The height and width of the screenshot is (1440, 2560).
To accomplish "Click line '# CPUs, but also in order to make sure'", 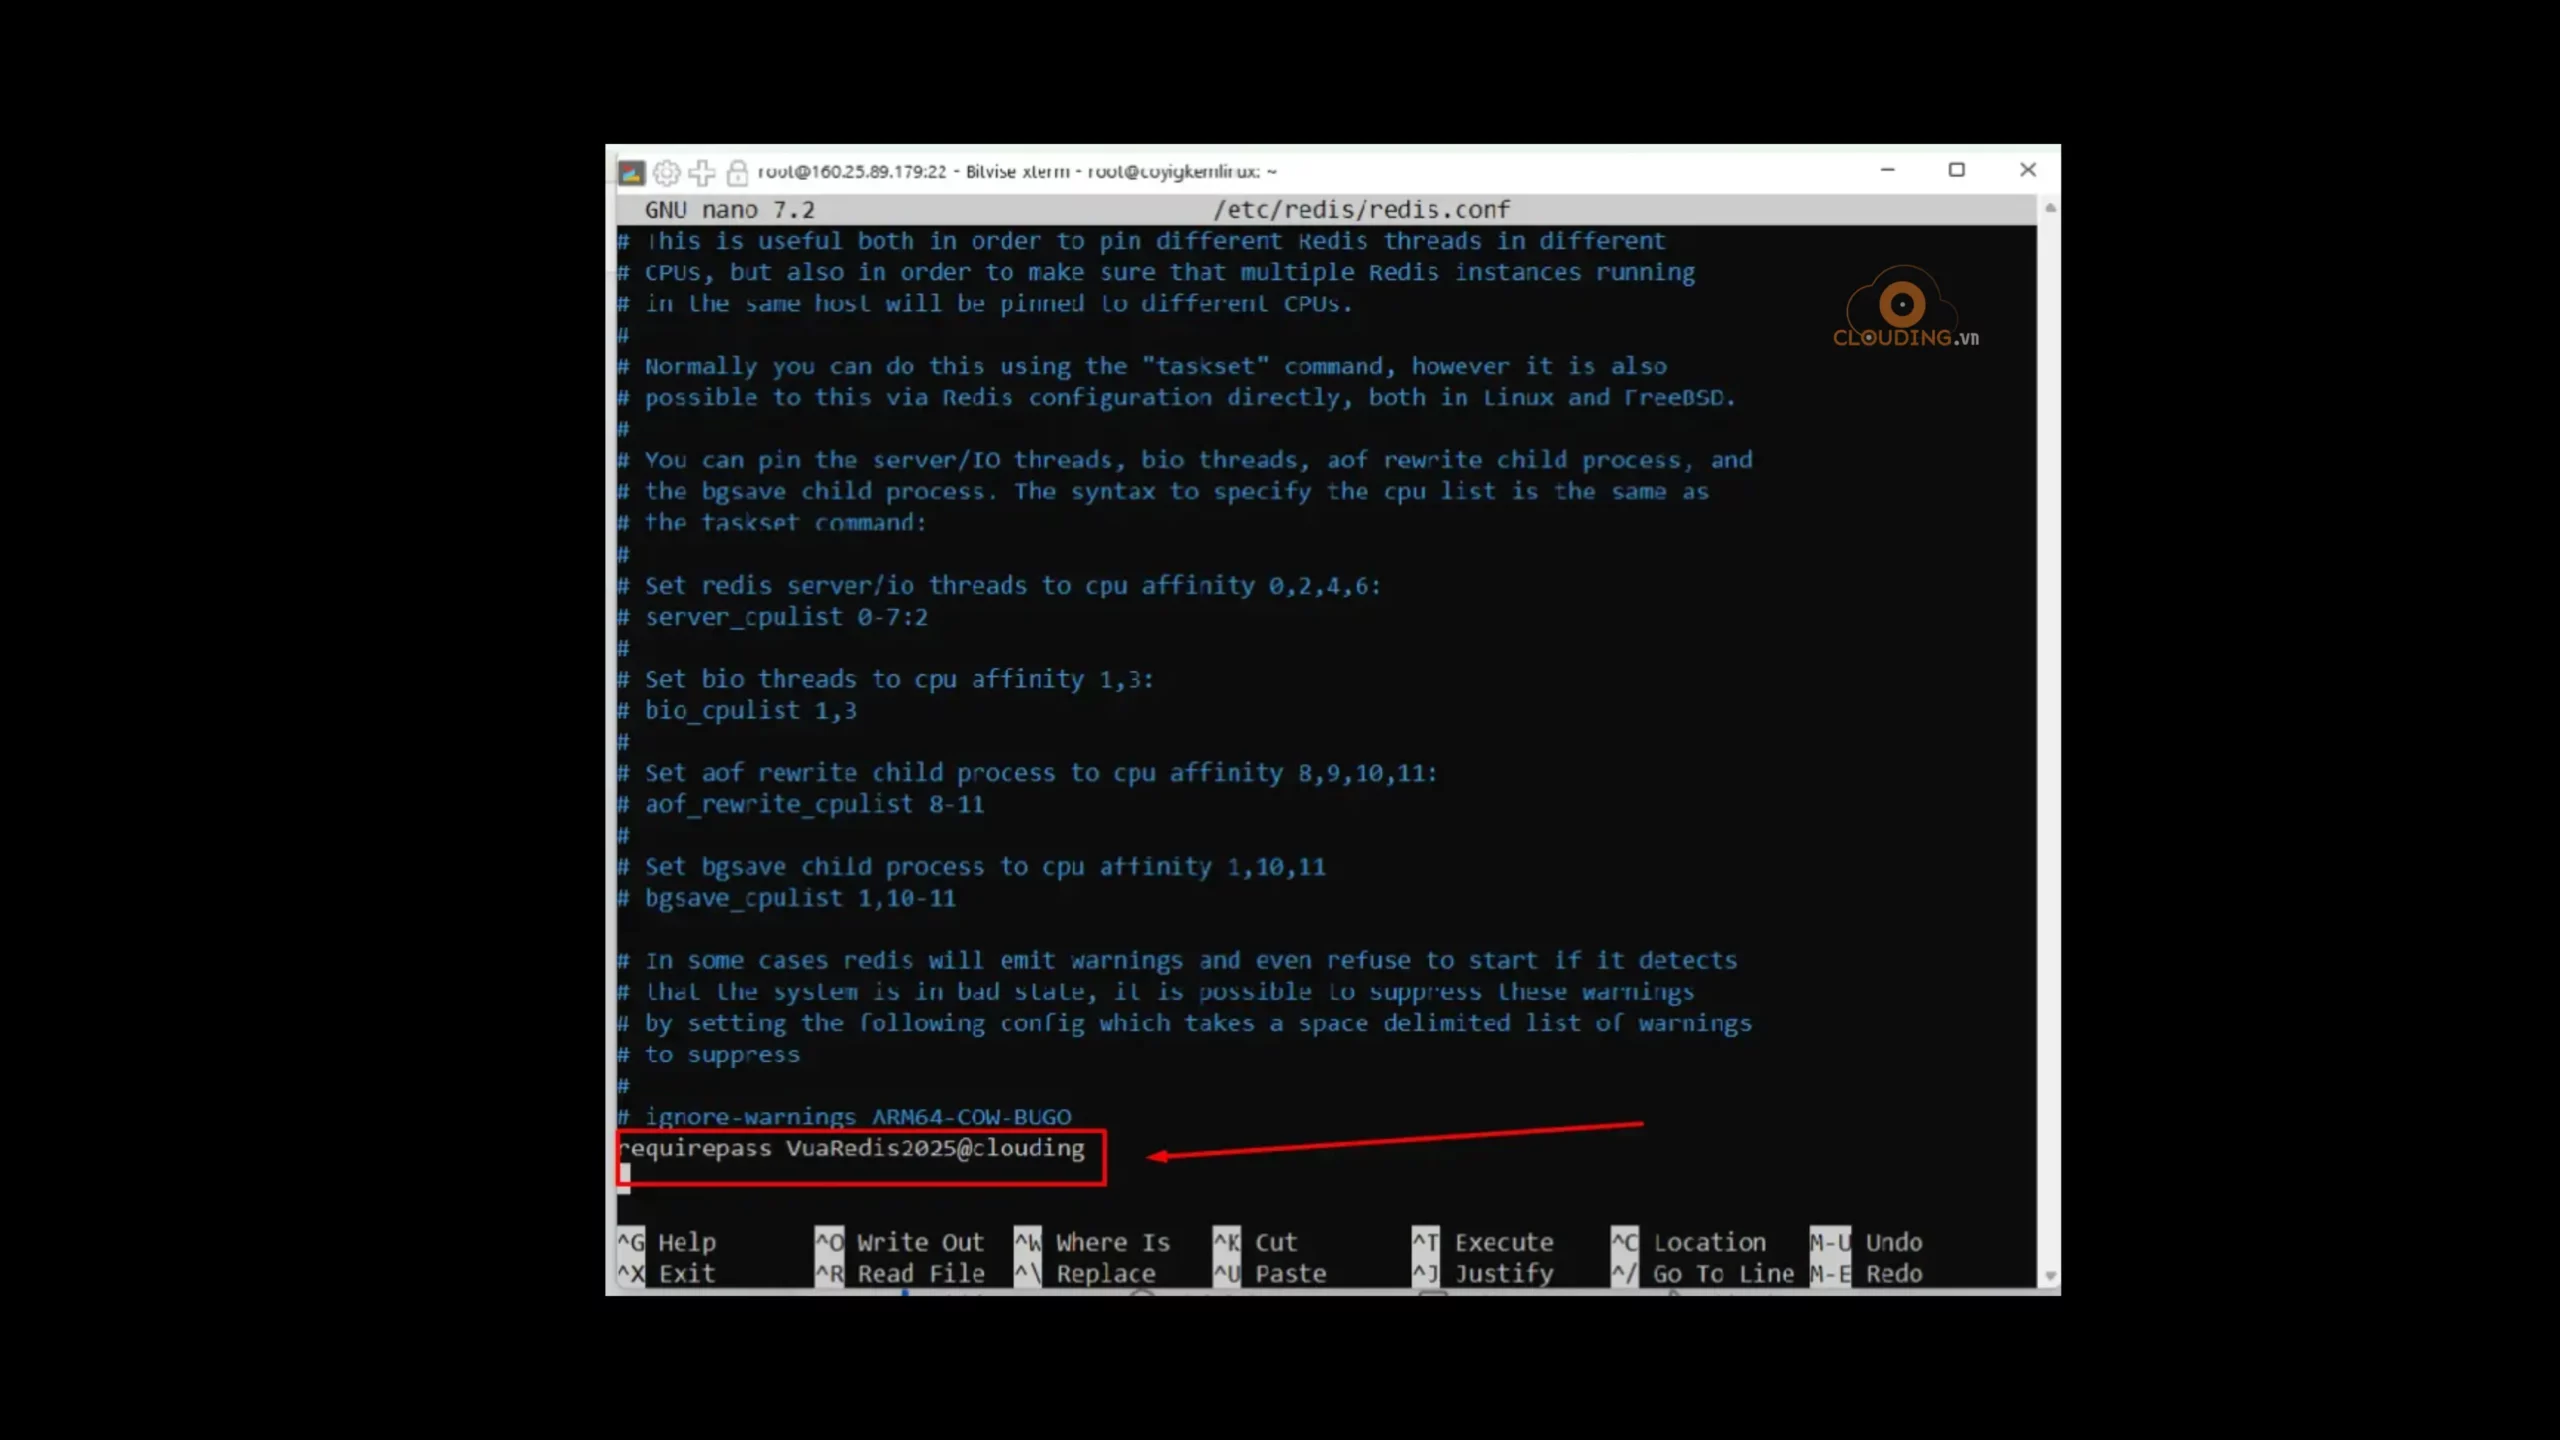I will point(1156,272).
